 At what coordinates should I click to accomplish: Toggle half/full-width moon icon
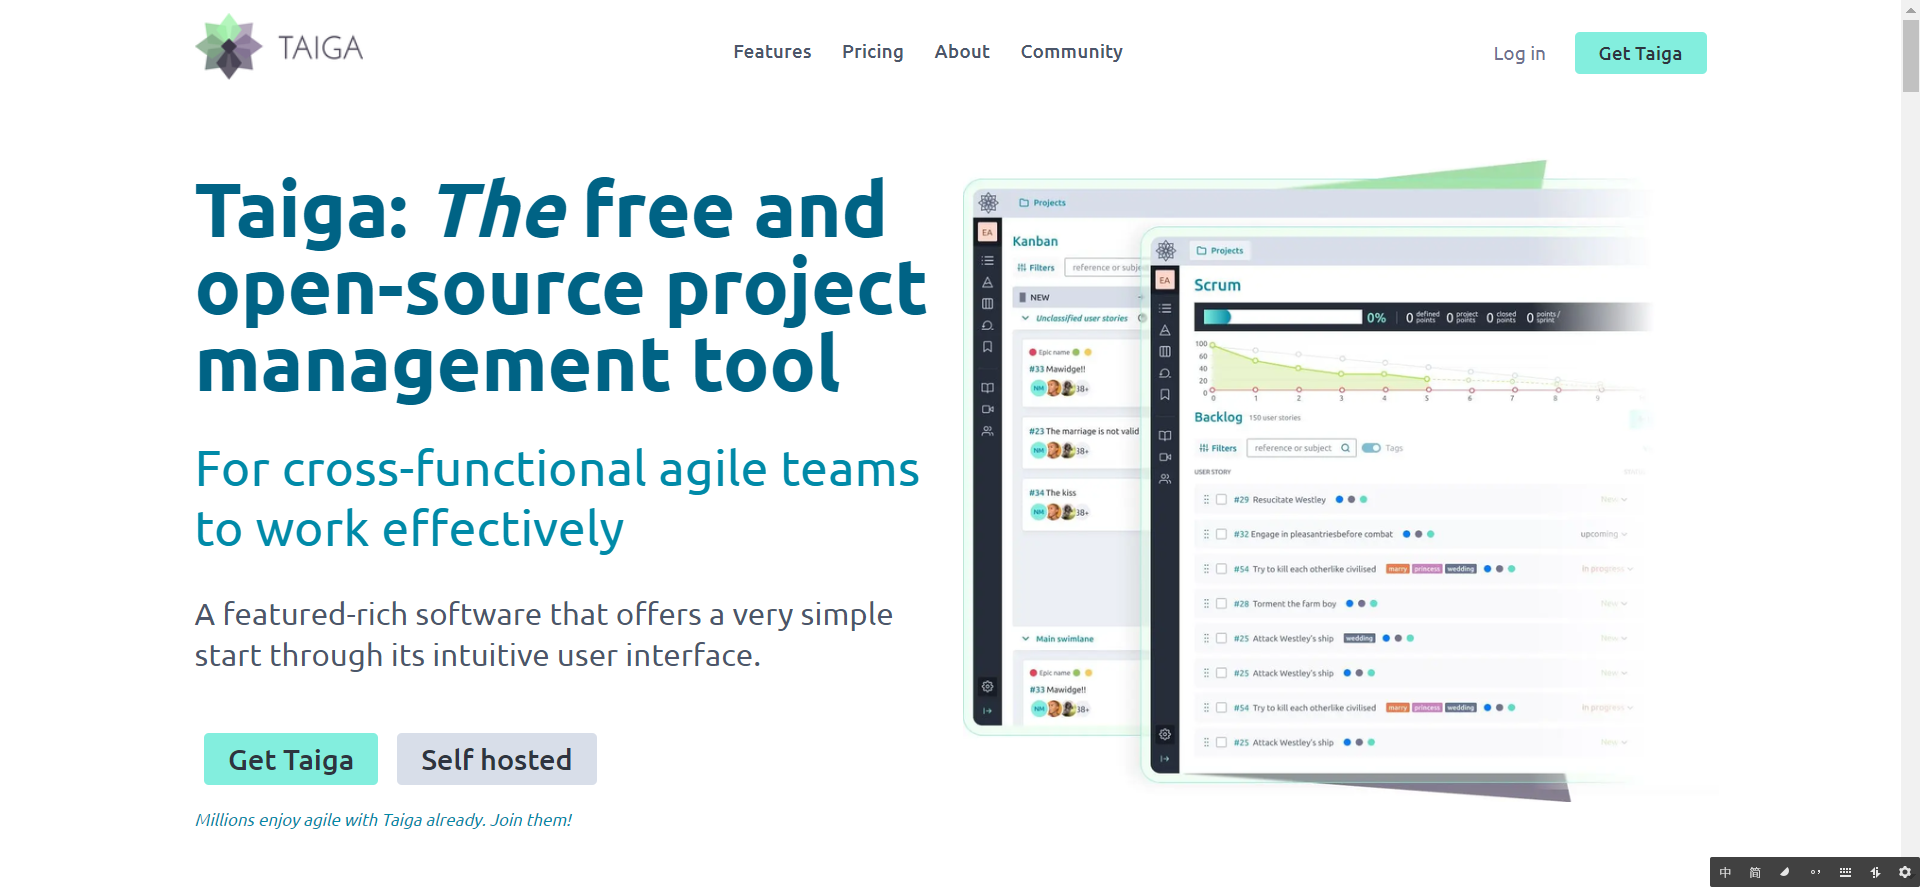(1785, 872)
